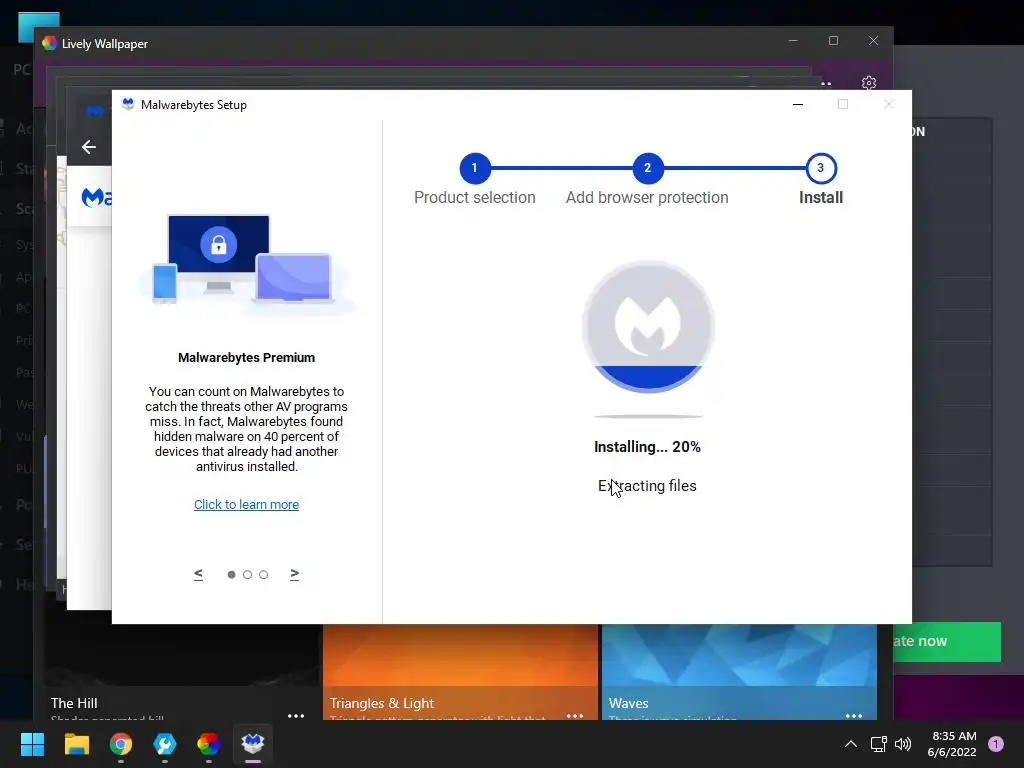Open Triangles & Light wallpaper options menu

click(575, 716)
